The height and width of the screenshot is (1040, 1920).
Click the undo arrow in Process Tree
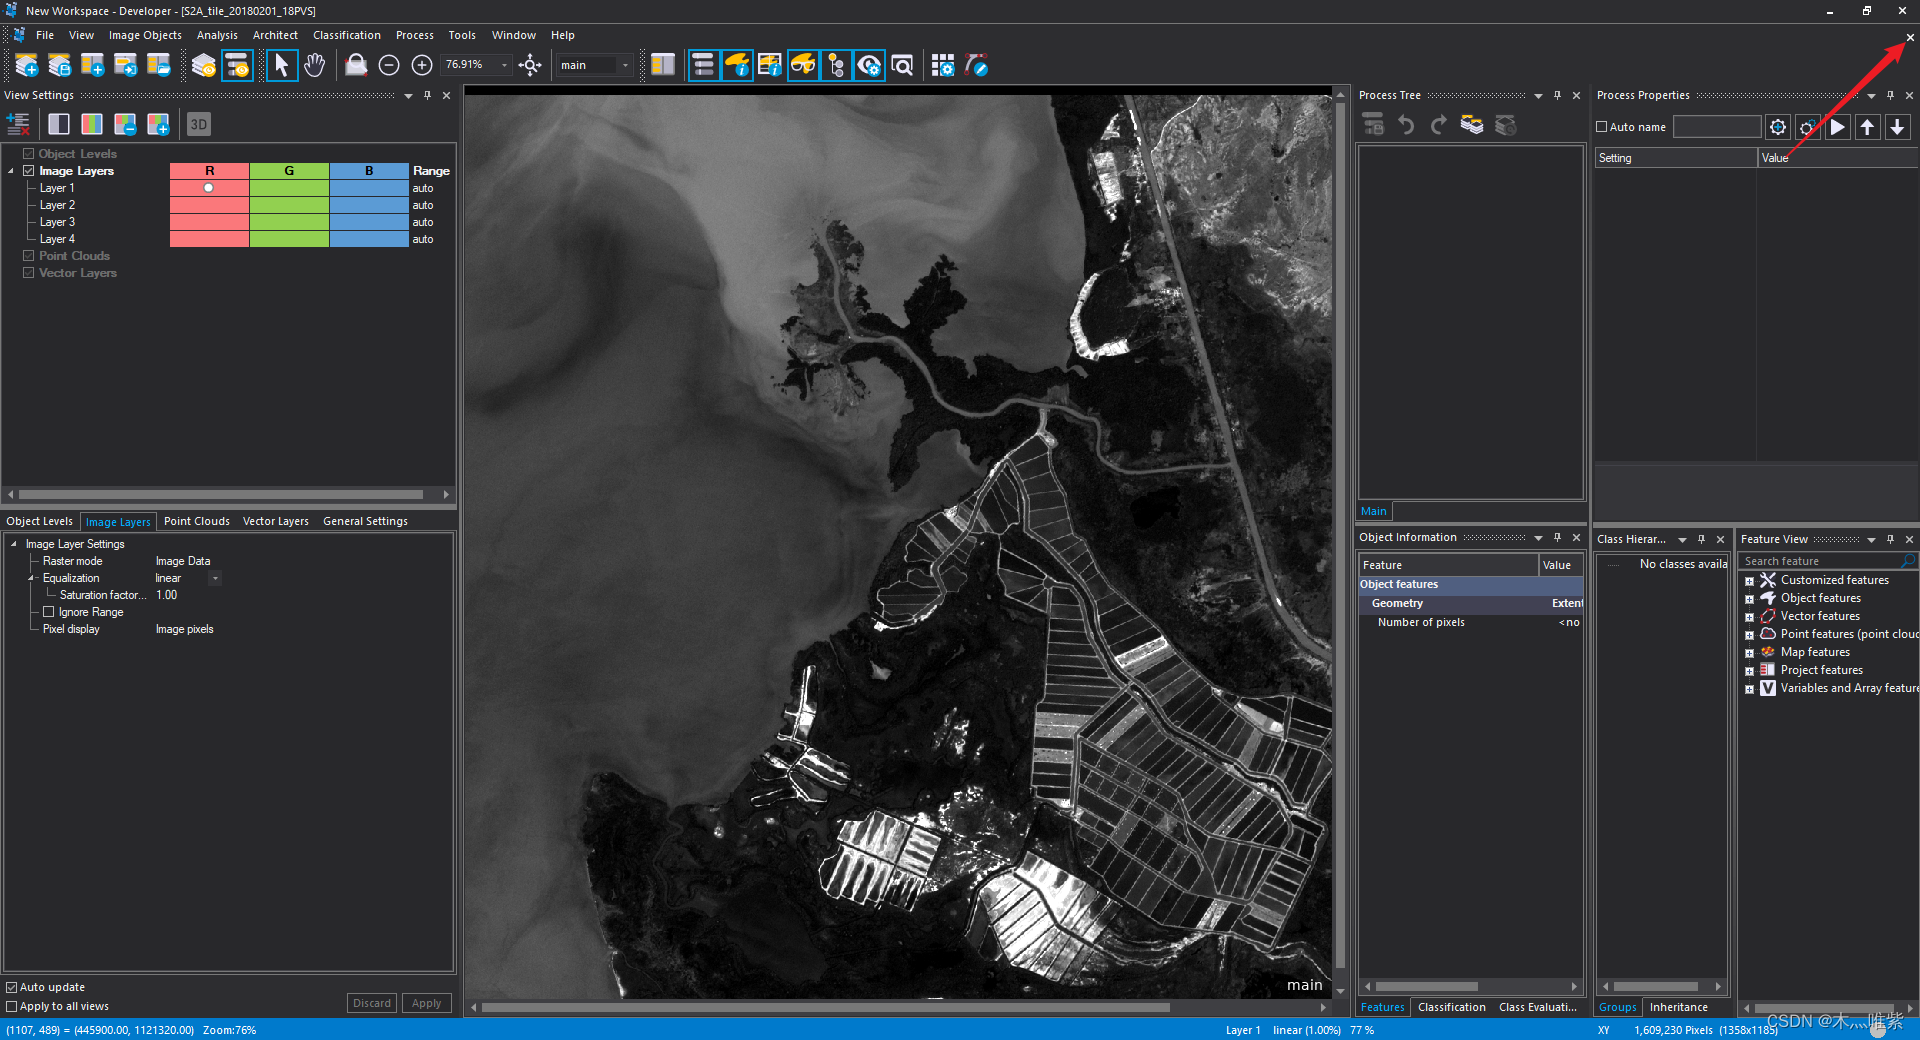click(1406, 125)
